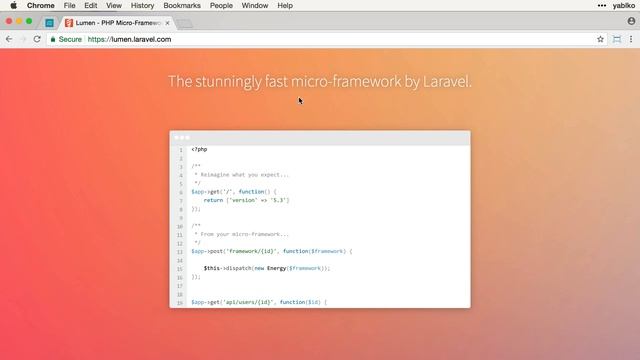
Task: Click the '<?php' line in code sample
Action: point(199,149)
